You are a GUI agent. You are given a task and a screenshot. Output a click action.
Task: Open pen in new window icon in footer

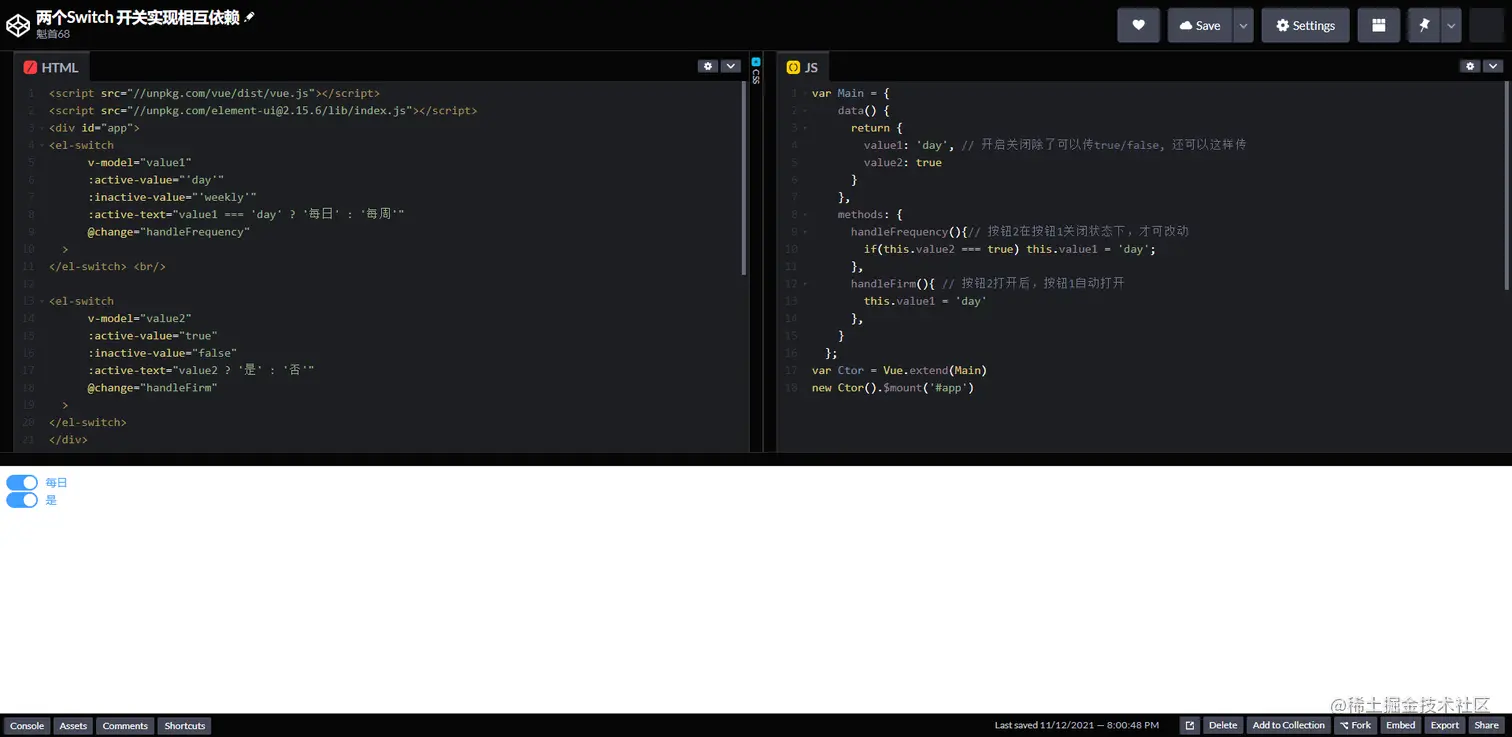click(1190, 725)
